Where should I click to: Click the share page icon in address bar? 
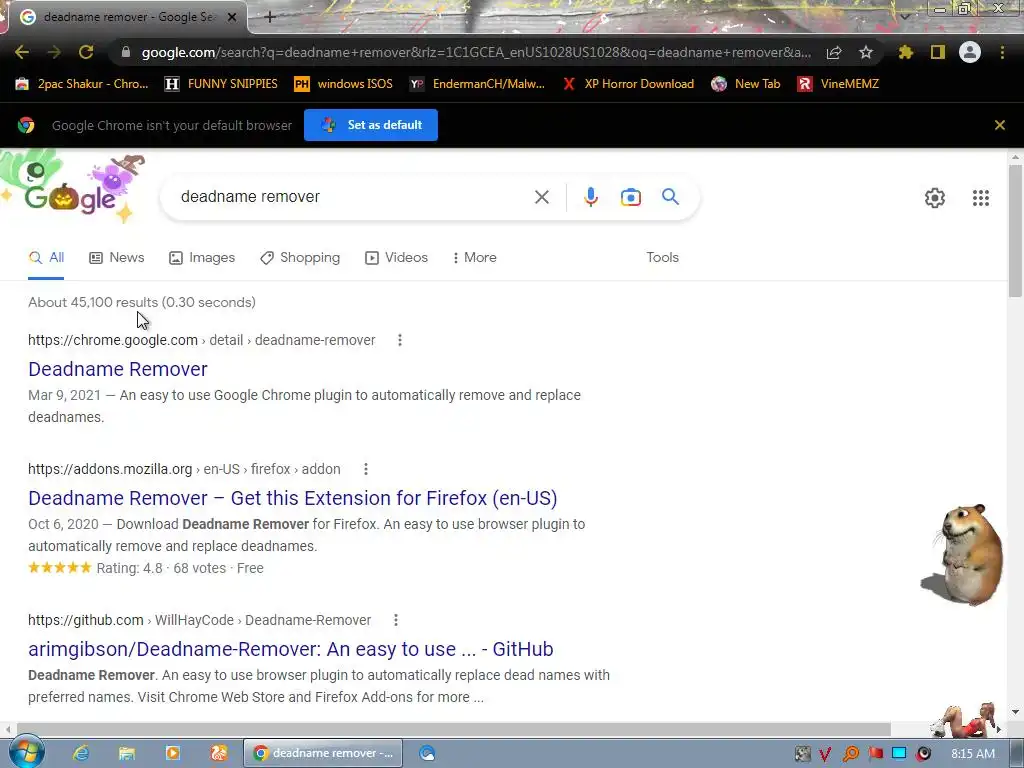pyautogui.click(x=834, y=52)
